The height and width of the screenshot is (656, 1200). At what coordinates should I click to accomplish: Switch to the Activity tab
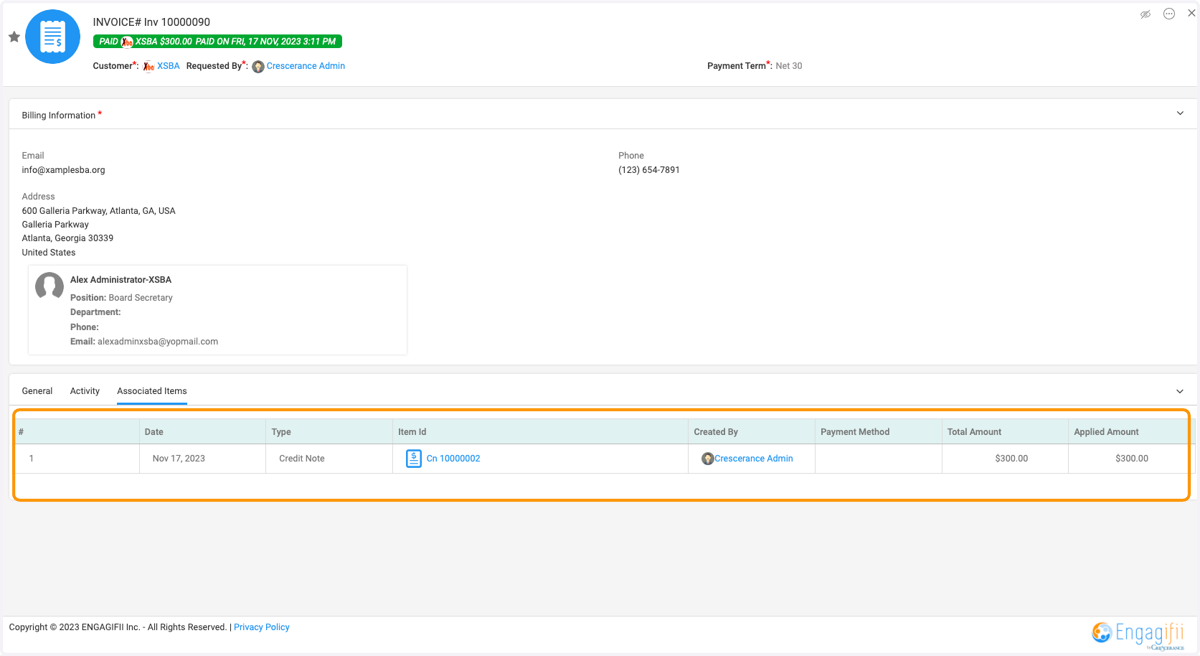pyautogui.click(x=85, y=391)
